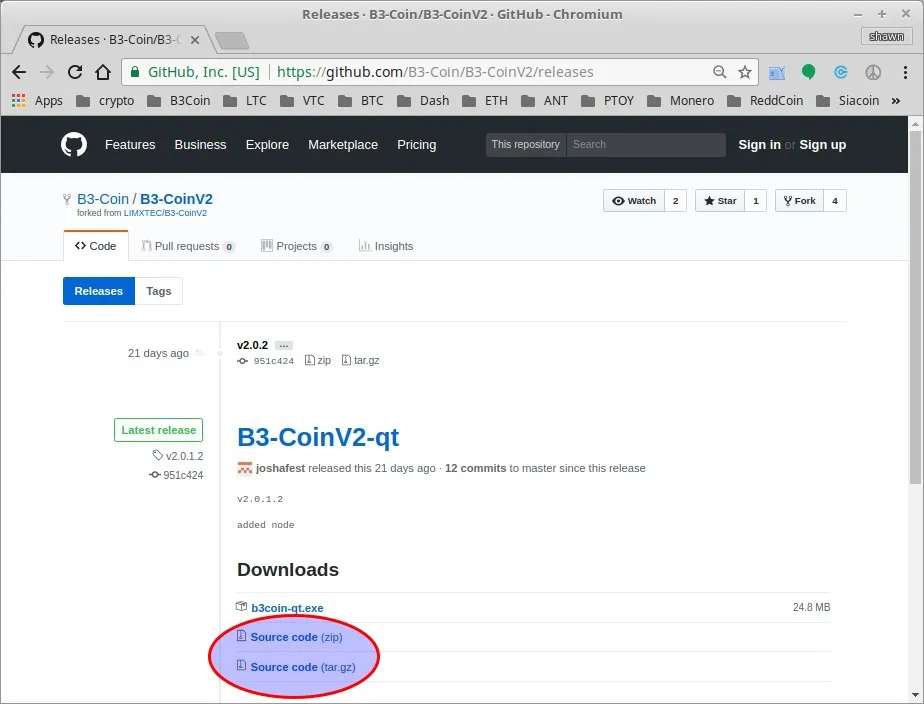Expand the v2.0.2 ellipsis details
Image resolution: width=924 pixels, height=704 pixels.
coord(283,346)
